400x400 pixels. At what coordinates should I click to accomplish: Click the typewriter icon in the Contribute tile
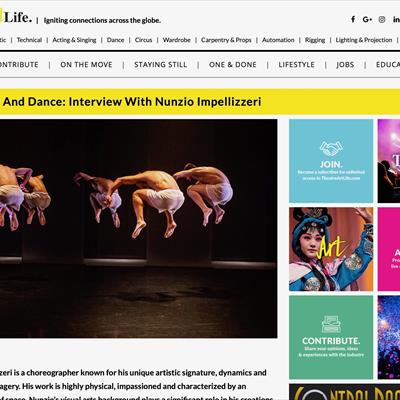[x=331, y=324]
